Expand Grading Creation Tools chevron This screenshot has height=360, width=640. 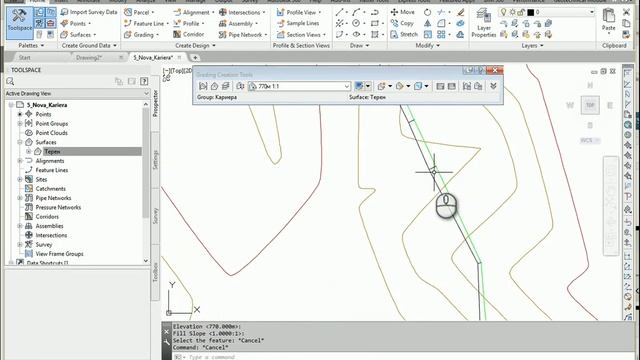[493, 86]
